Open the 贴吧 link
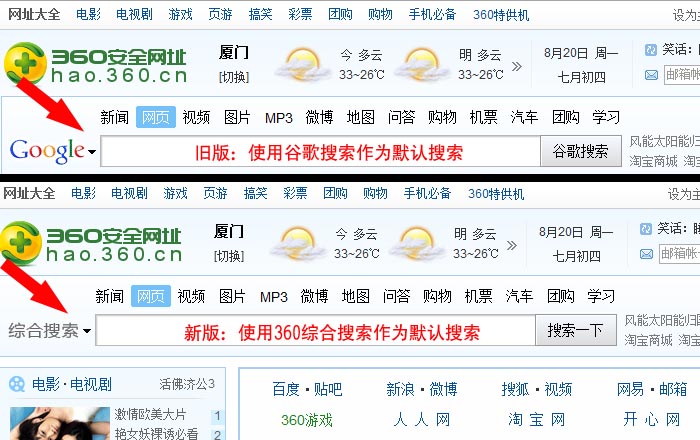700x440 pixels. (x=328, y=389)
